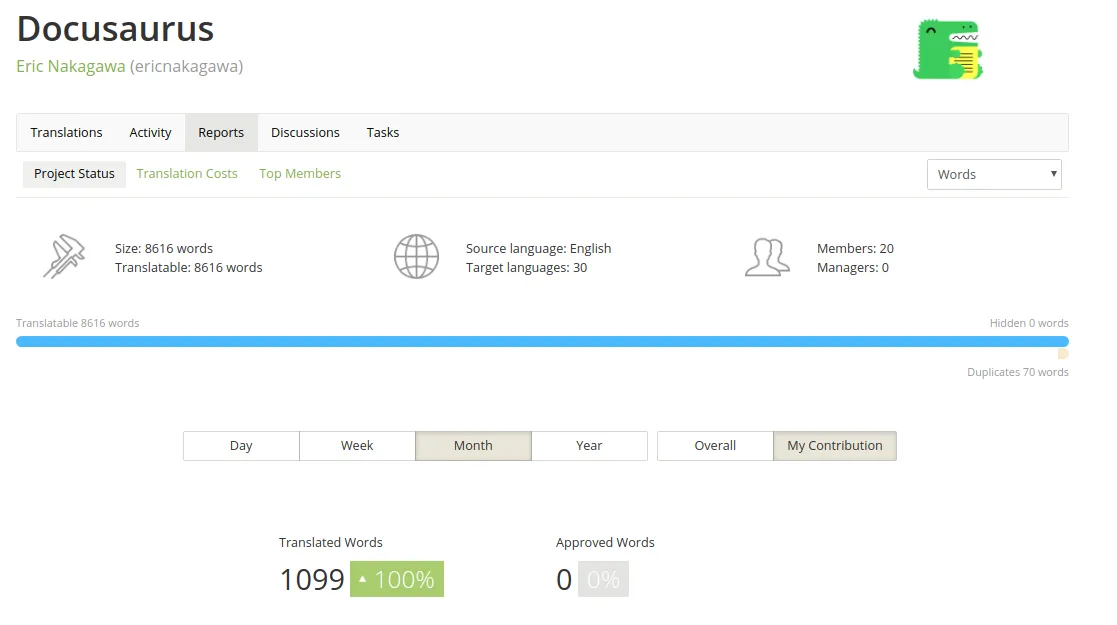Click the members people icon
The height and width of the screenshot is (625, 1117).
point(767,257)
